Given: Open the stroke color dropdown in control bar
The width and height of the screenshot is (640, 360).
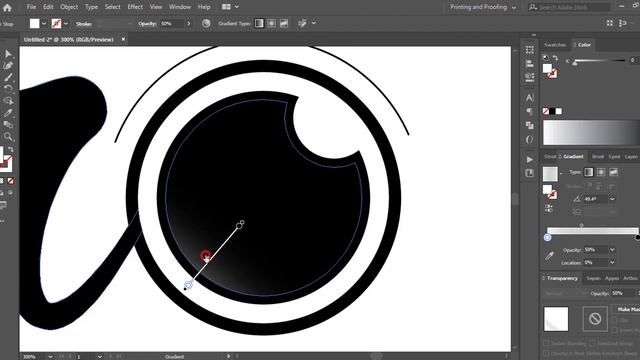Looking at the screenshot, I should (x=66, y=24).
